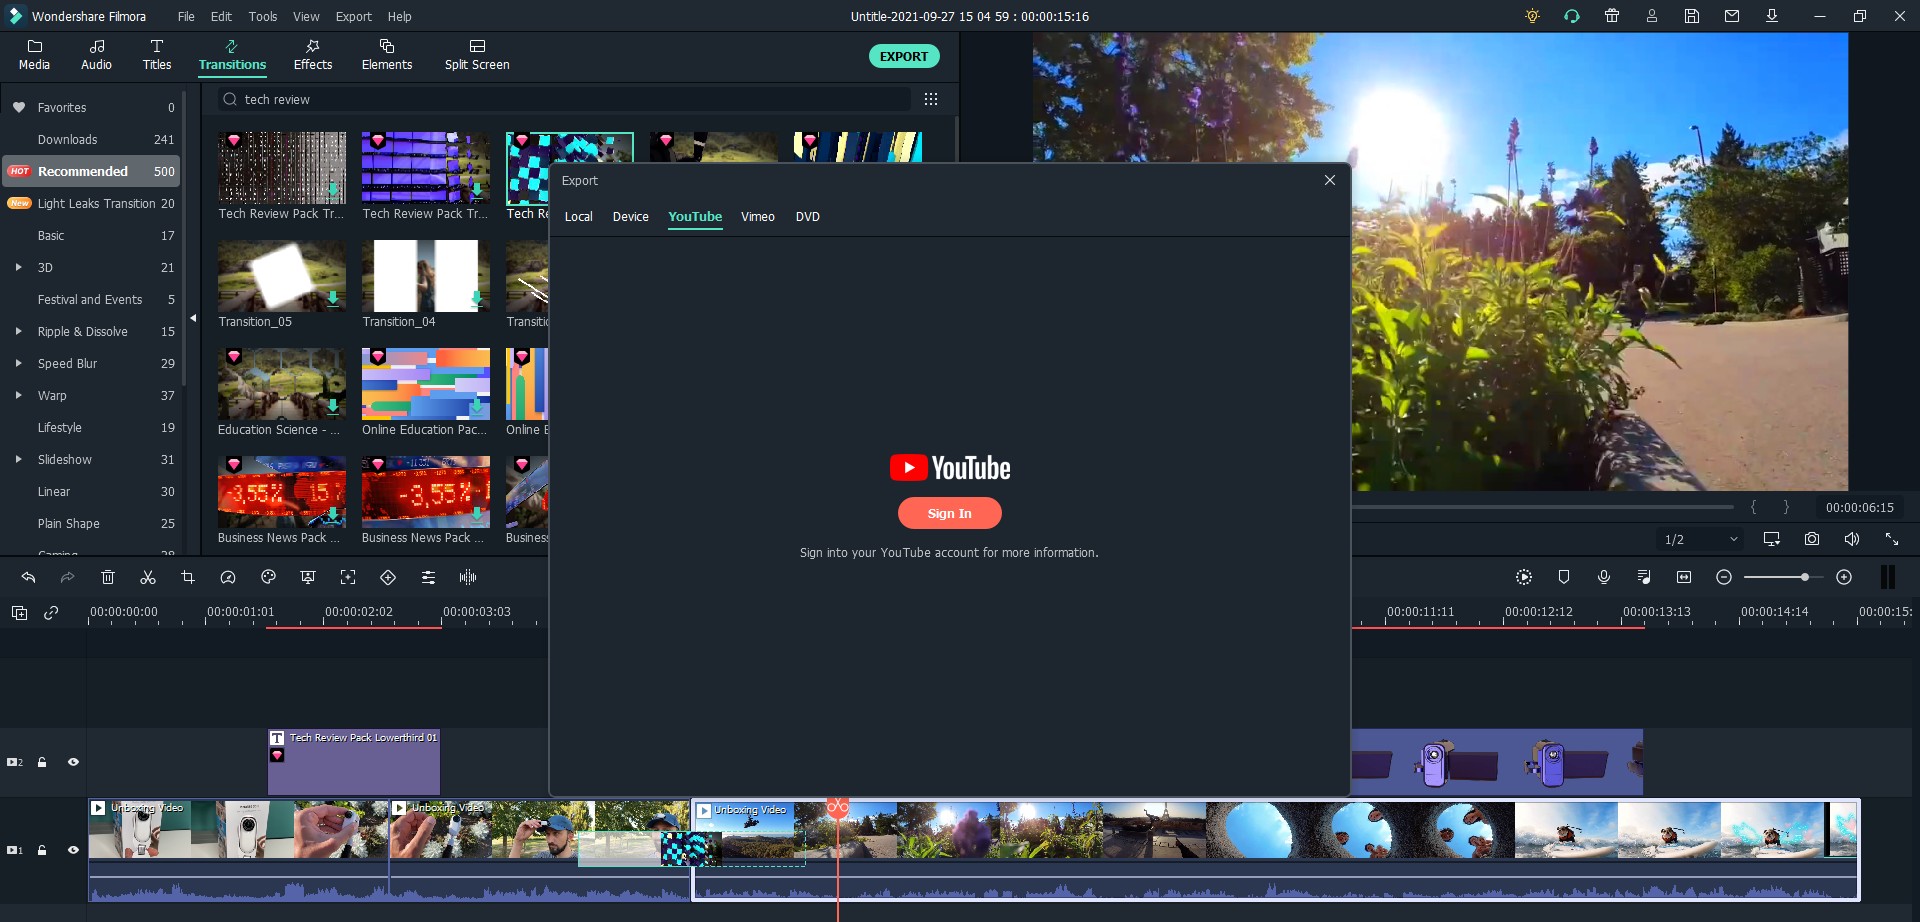Select Tech Review Pack Lowerthird 01 clip
This screenshot has height=922, width=1920.
pos(354,762)
